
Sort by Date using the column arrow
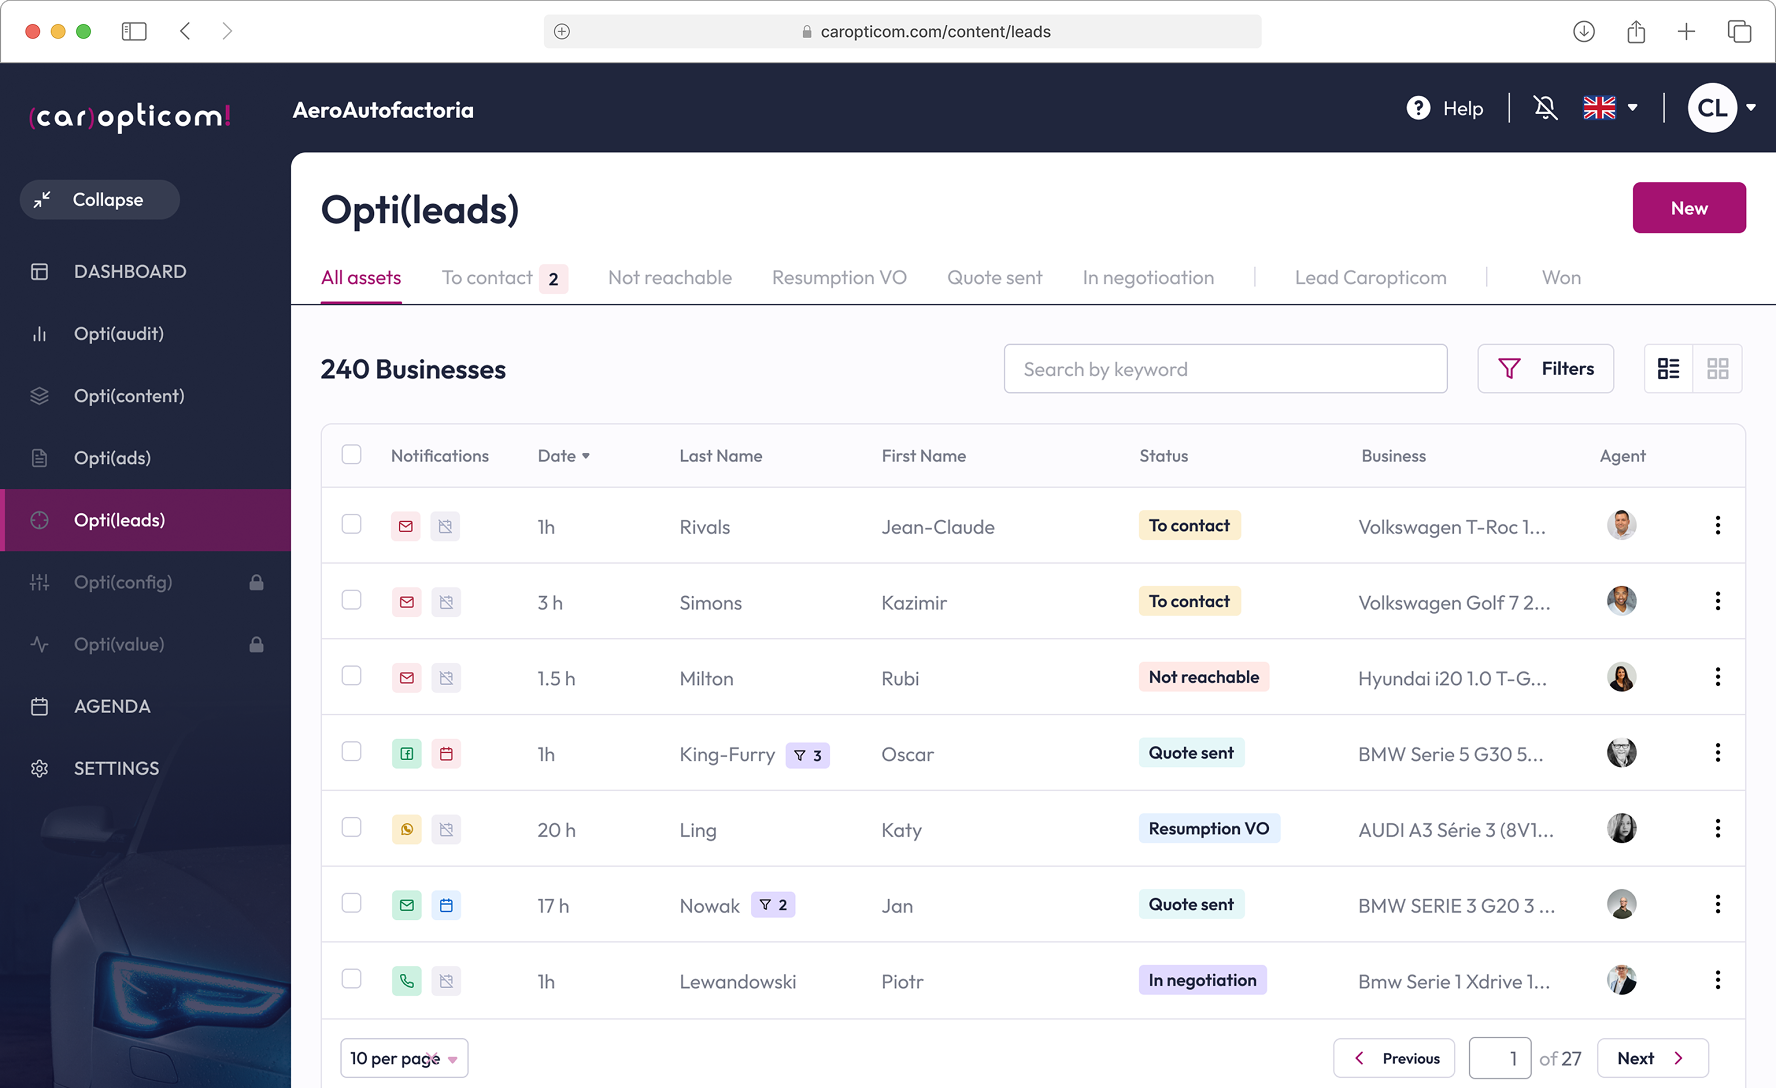tap(588, 456)
